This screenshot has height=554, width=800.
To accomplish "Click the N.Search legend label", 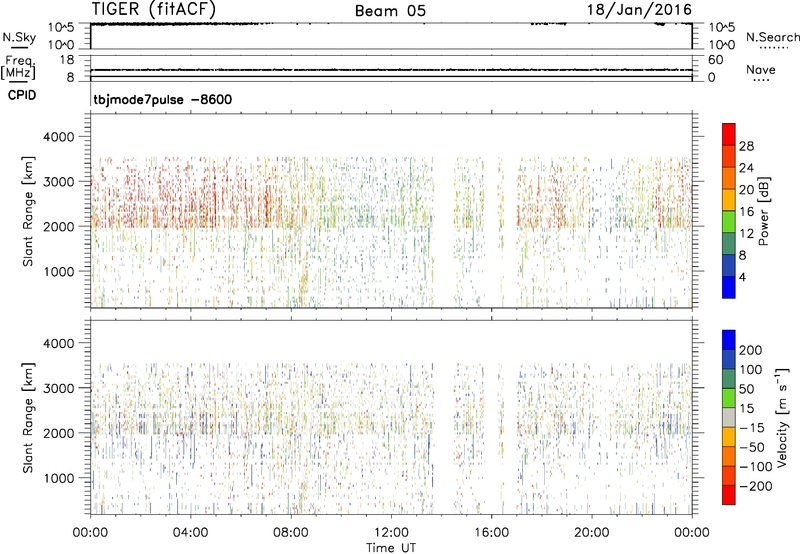I will tap(772, 37).
